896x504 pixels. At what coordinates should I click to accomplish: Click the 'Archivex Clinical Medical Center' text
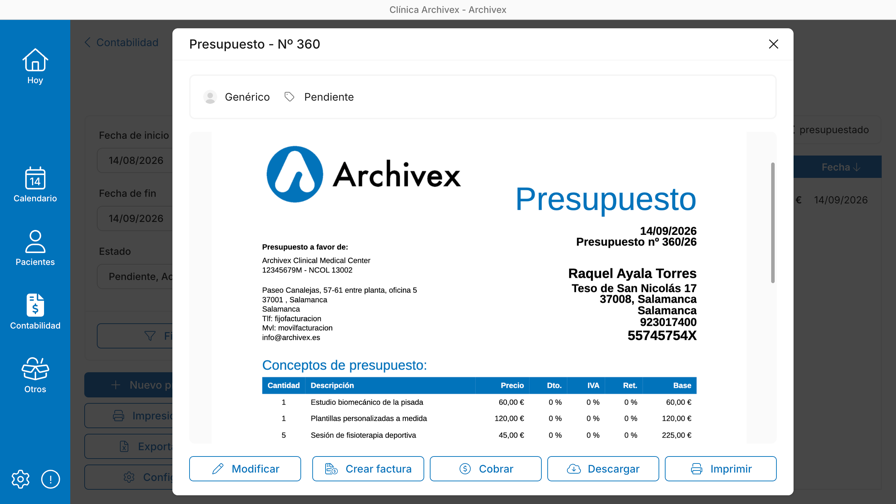click(316, 261)
